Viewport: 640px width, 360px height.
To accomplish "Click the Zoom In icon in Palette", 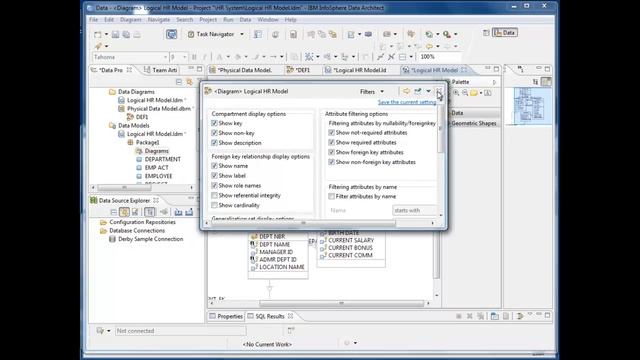I will point(456,93).
